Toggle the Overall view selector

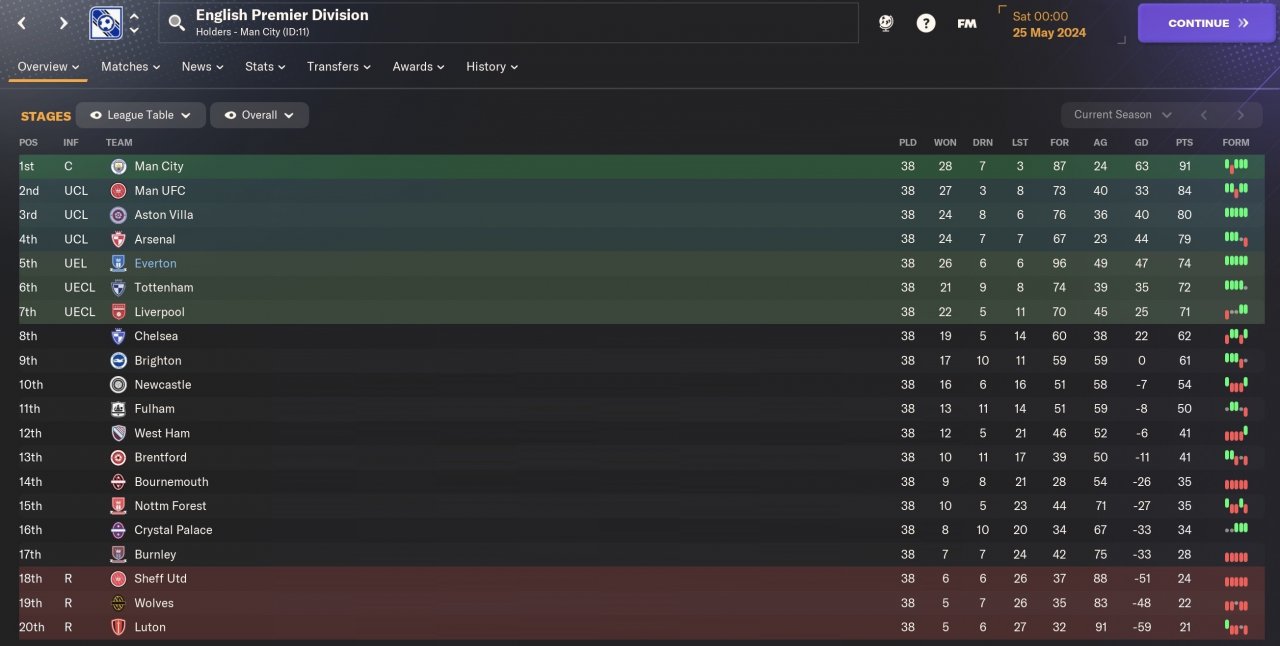(259, 115)
